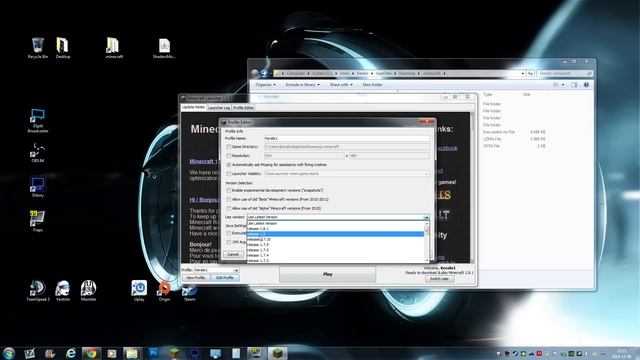Select the Dxtory desktop shortcut

[38, 187]
